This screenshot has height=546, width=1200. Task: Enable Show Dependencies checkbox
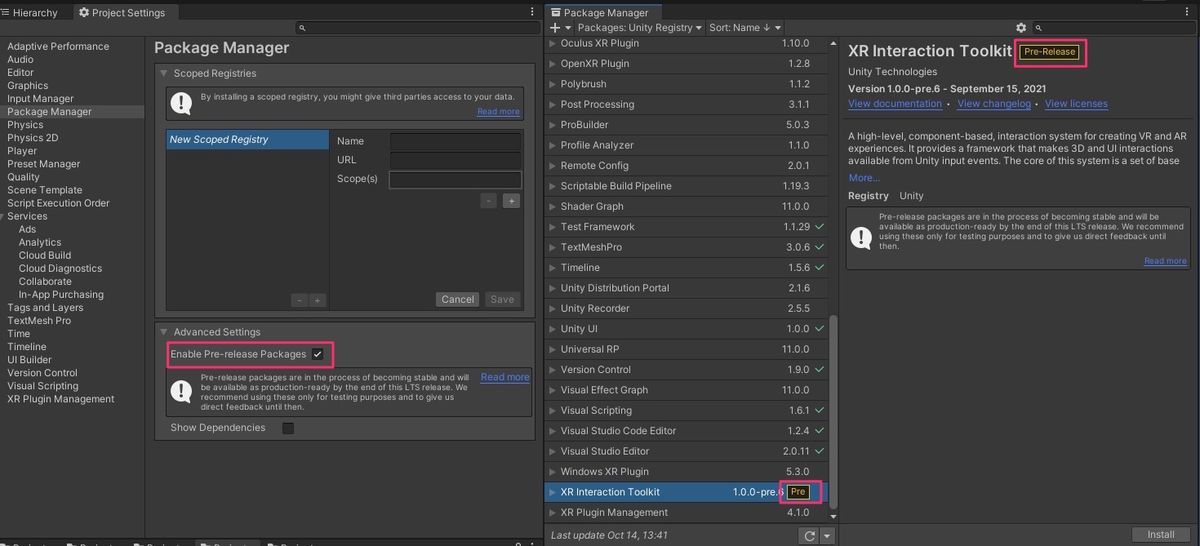288,428
